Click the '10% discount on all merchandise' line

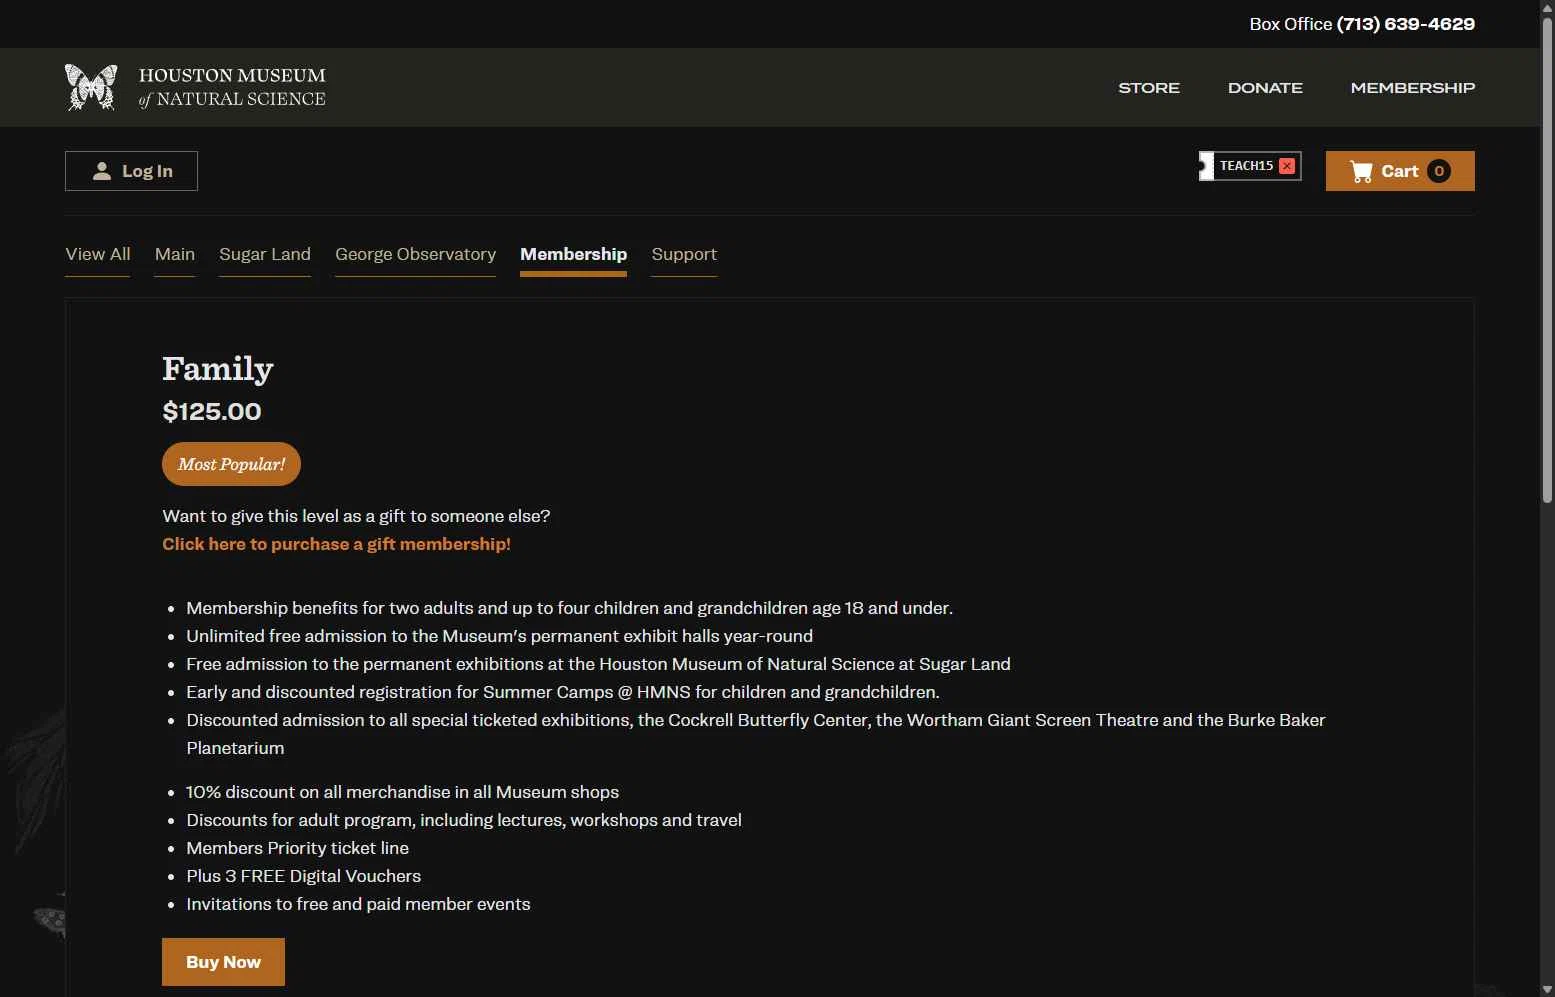pos(403,792)
